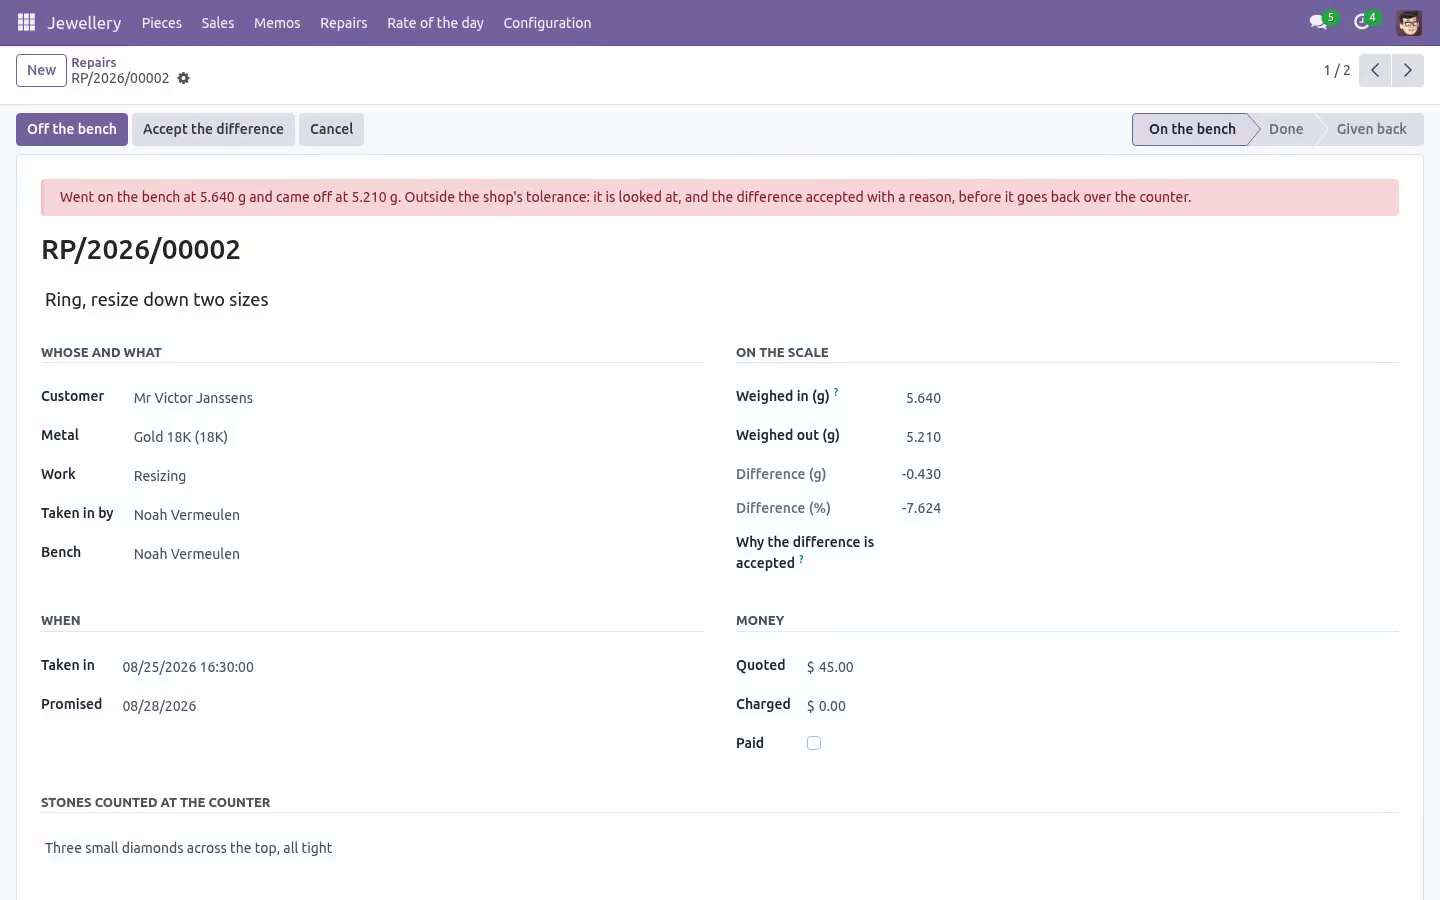Screen dimensions: 1440x900
Task: Open the apps grid menu icon
Action: [27, 22]
